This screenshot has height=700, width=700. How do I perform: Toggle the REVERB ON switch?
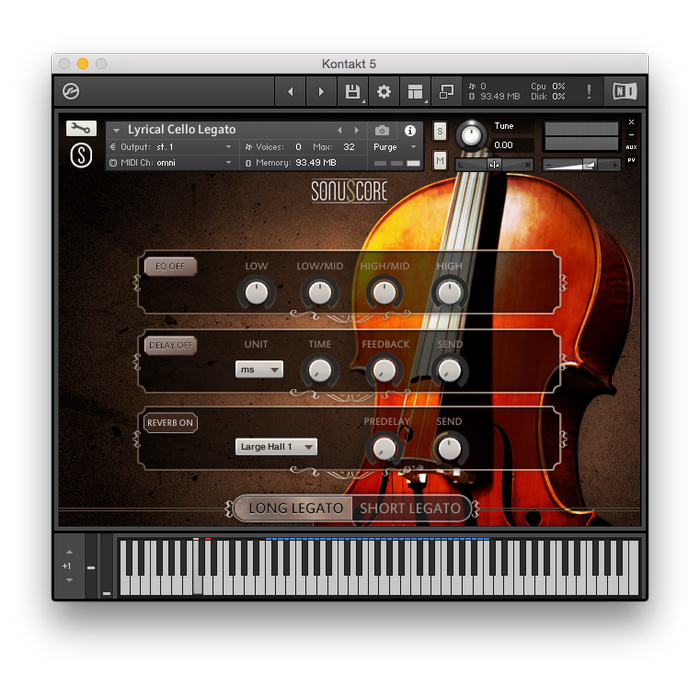[170, 423]
